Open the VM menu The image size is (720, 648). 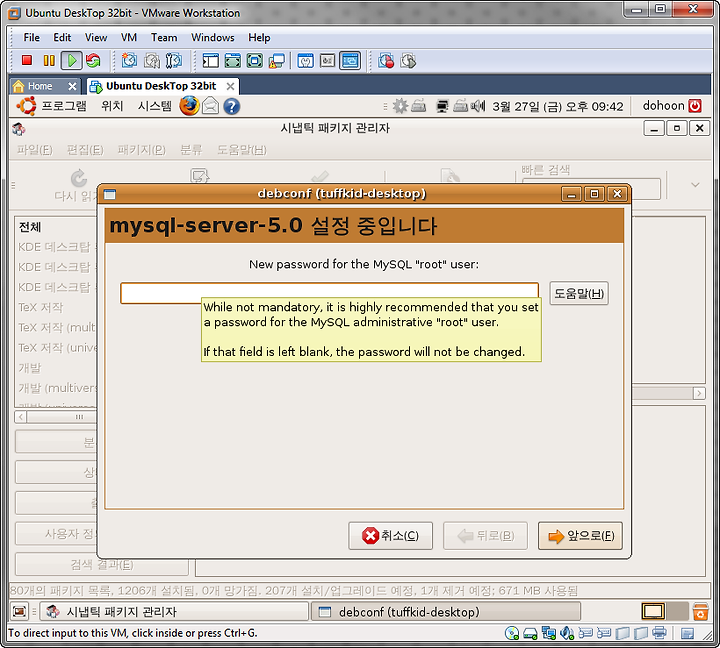click(x=129, y=38)
